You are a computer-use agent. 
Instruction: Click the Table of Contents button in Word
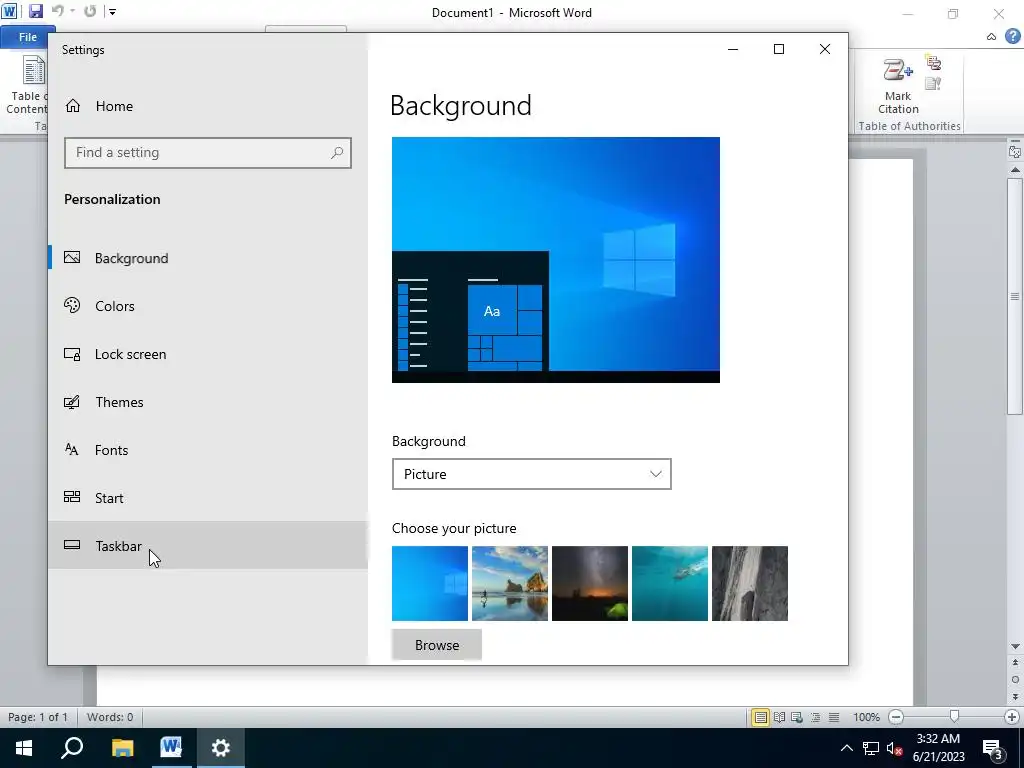[x=26, y=85]
